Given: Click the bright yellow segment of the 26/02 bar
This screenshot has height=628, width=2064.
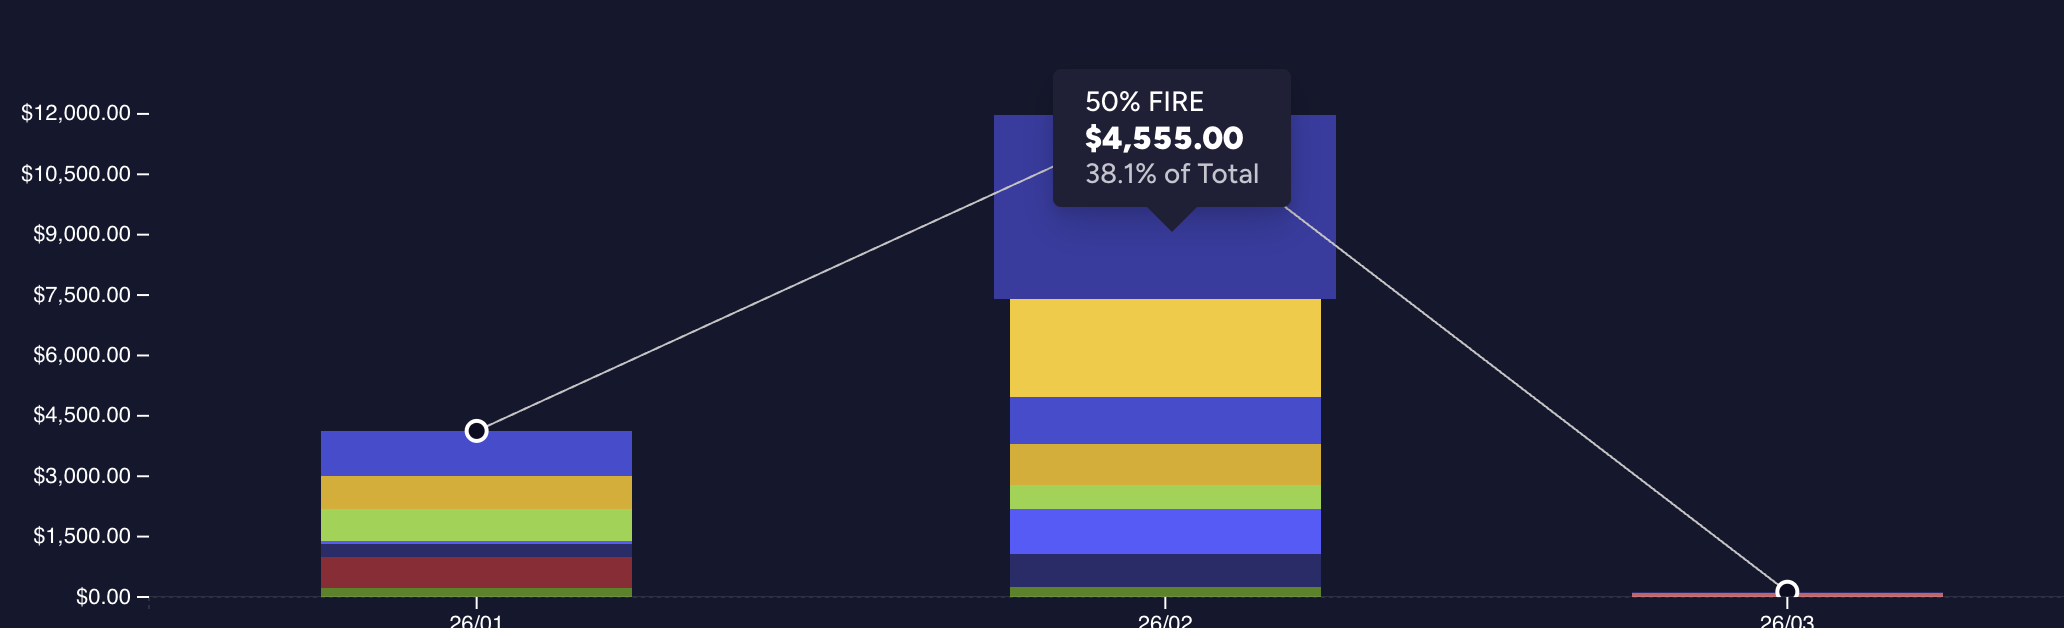Looking at the screenshot, I should pyautogui.click(x=1164, y=348).
